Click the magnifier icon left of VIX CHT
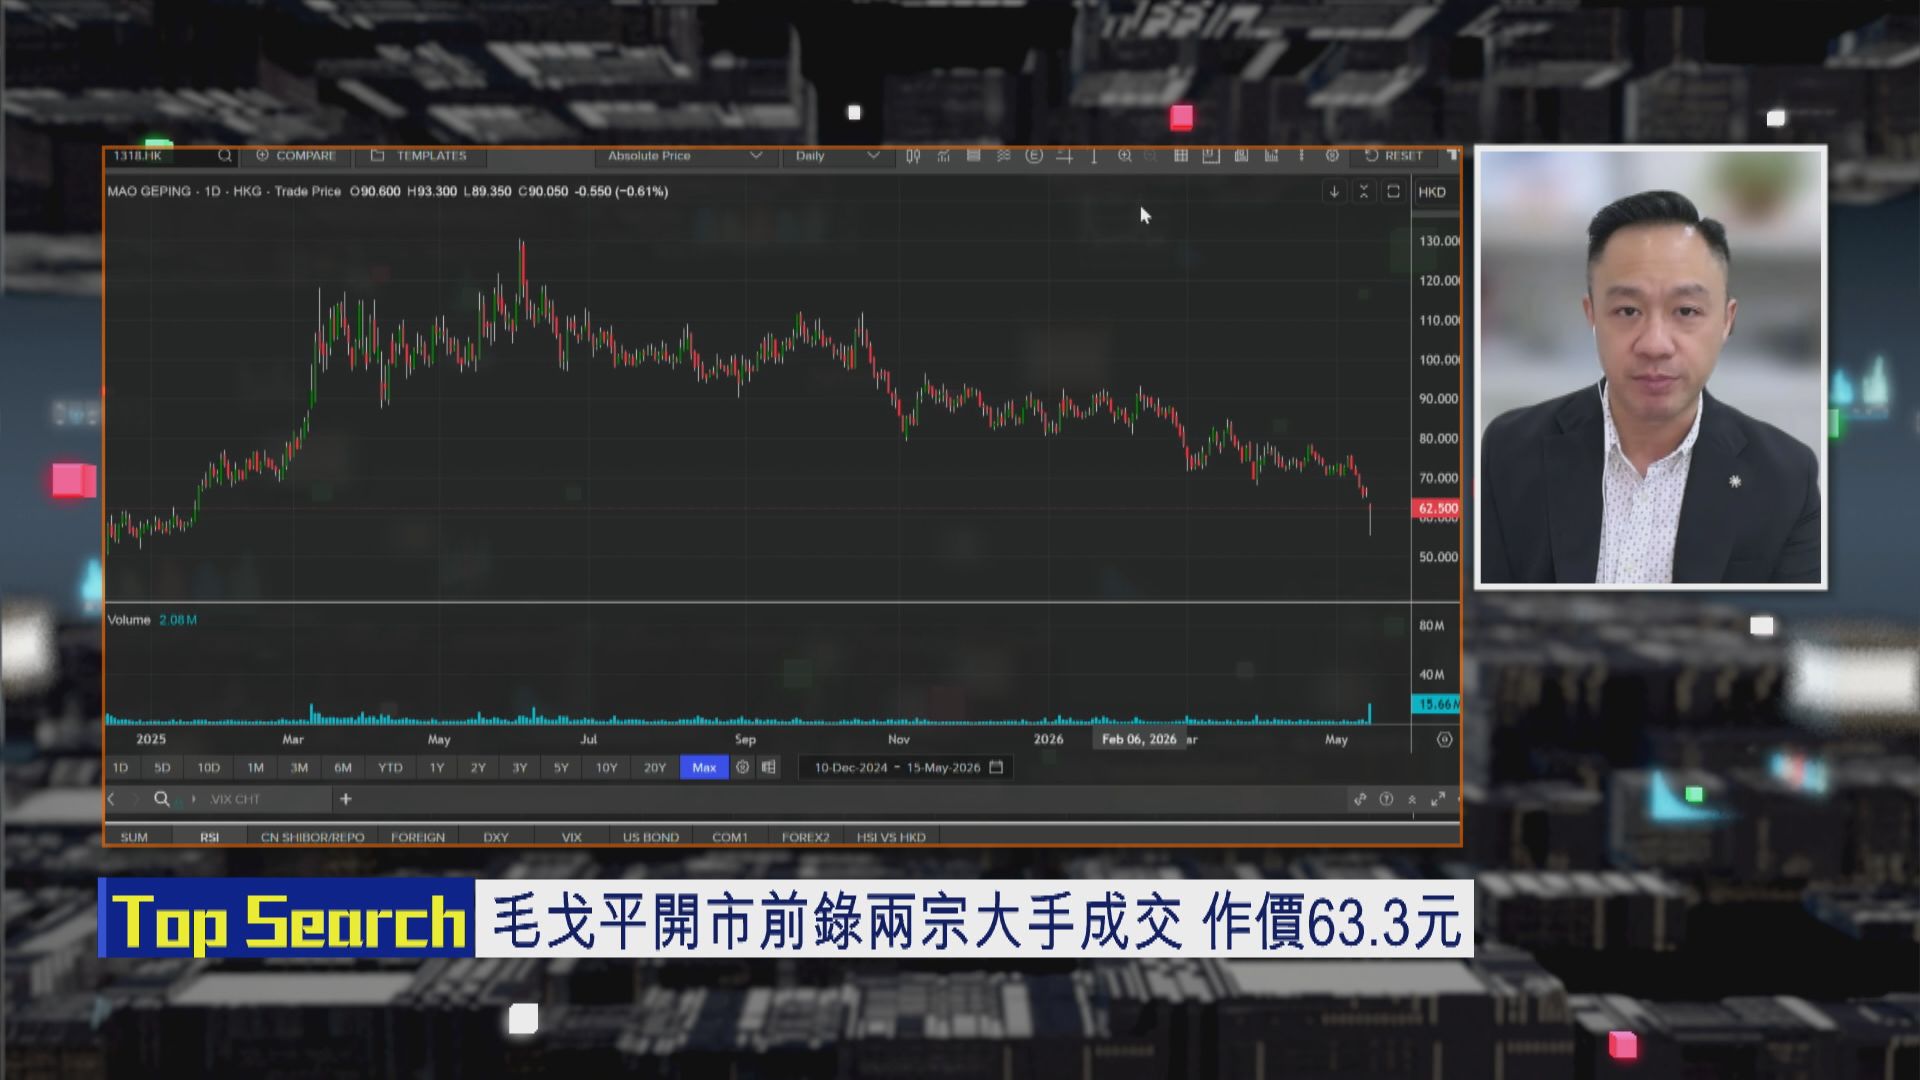Screen dimensions: 1920x1080 tap(161, 799)
